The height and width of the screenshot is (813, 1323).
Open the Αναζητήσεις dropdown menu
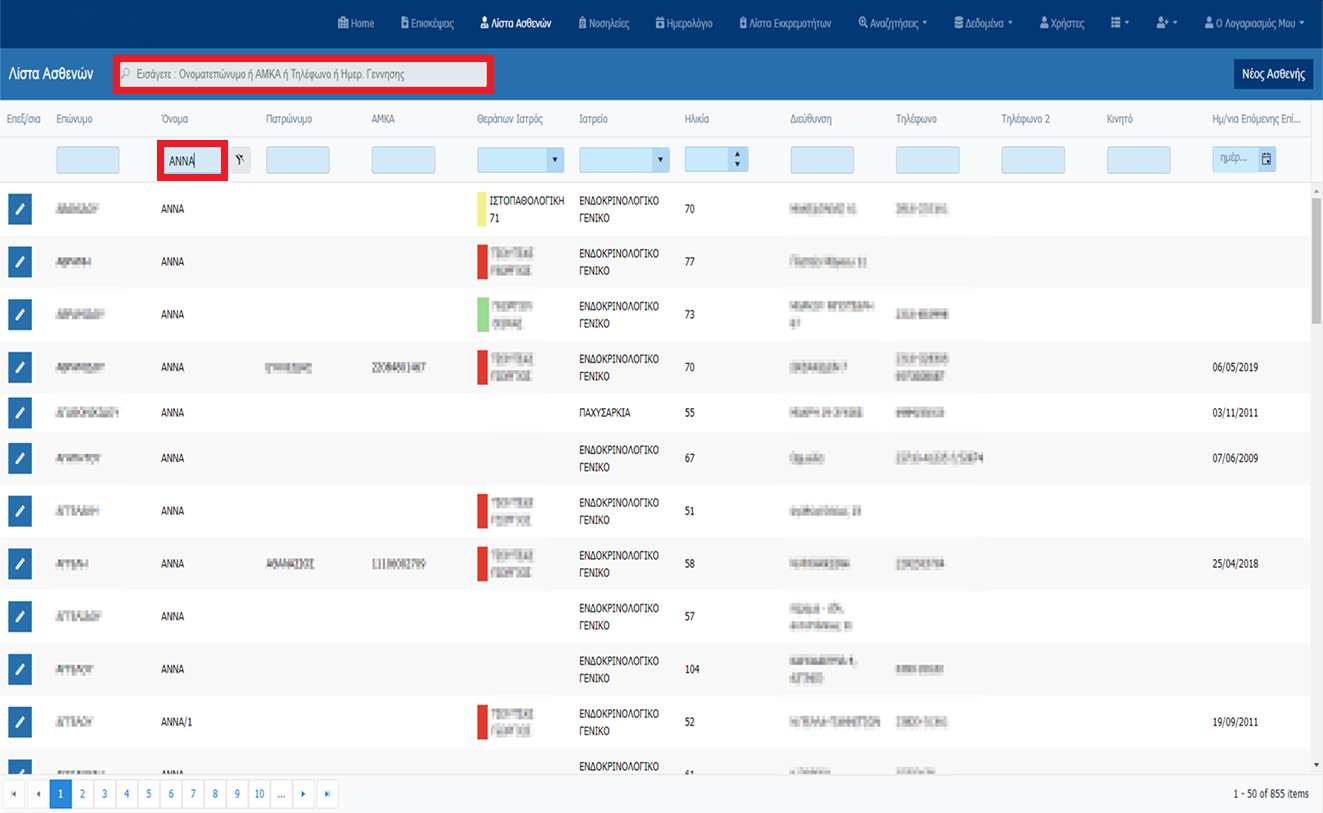point(893,23)
